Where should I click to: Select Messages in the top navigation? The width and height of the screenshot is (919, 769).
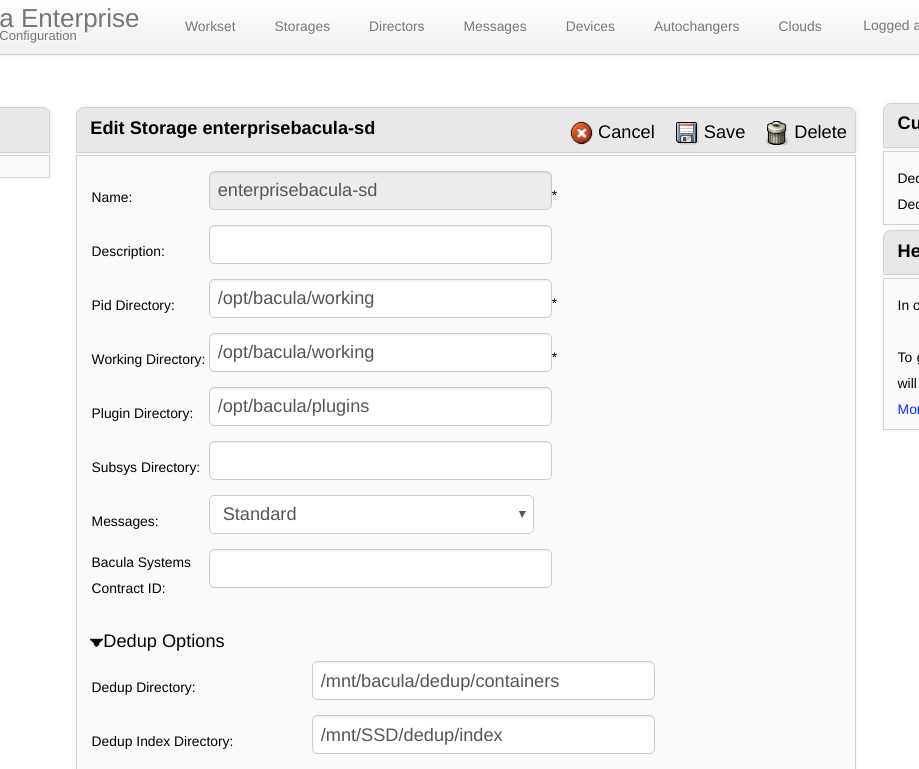pyautogui.click(x=495, y=26)
